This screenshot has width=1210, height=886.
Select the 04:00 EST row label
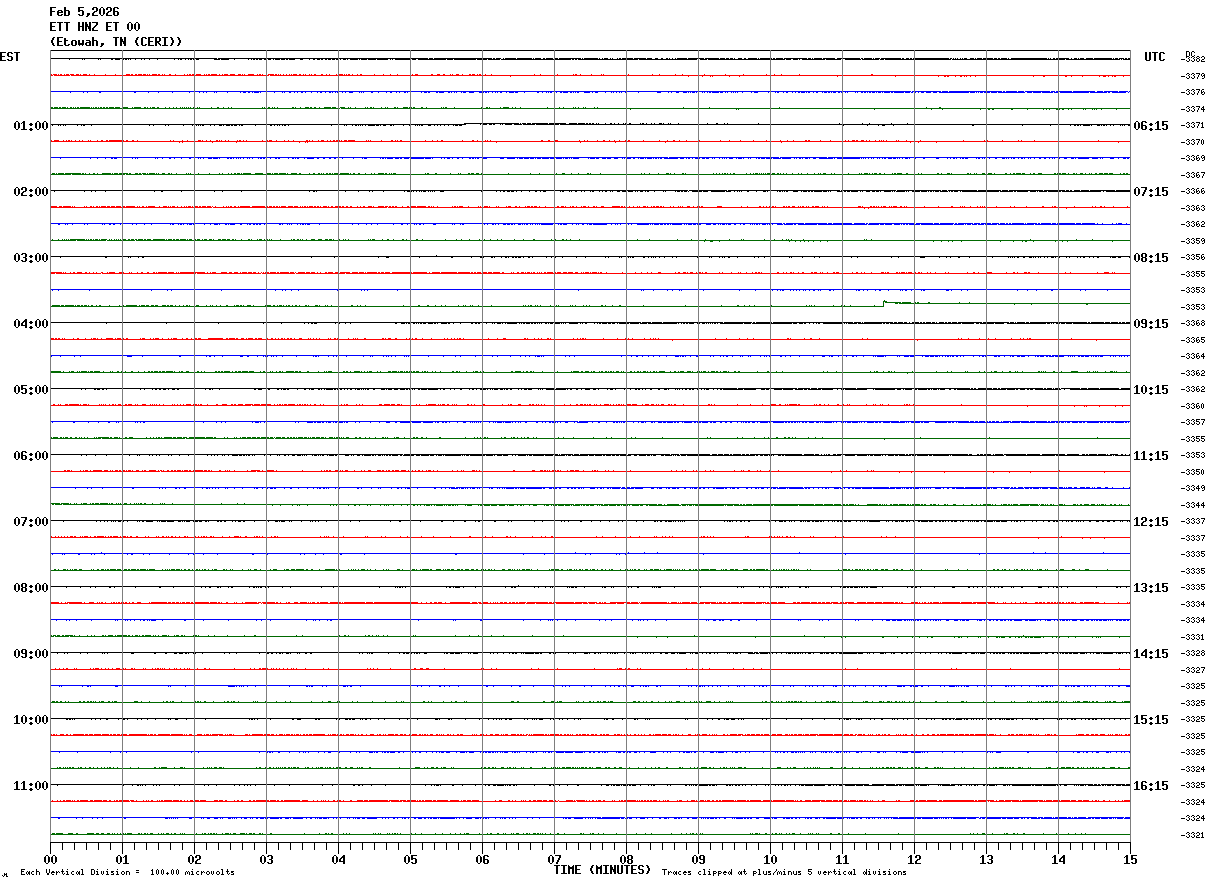[31, 324]
